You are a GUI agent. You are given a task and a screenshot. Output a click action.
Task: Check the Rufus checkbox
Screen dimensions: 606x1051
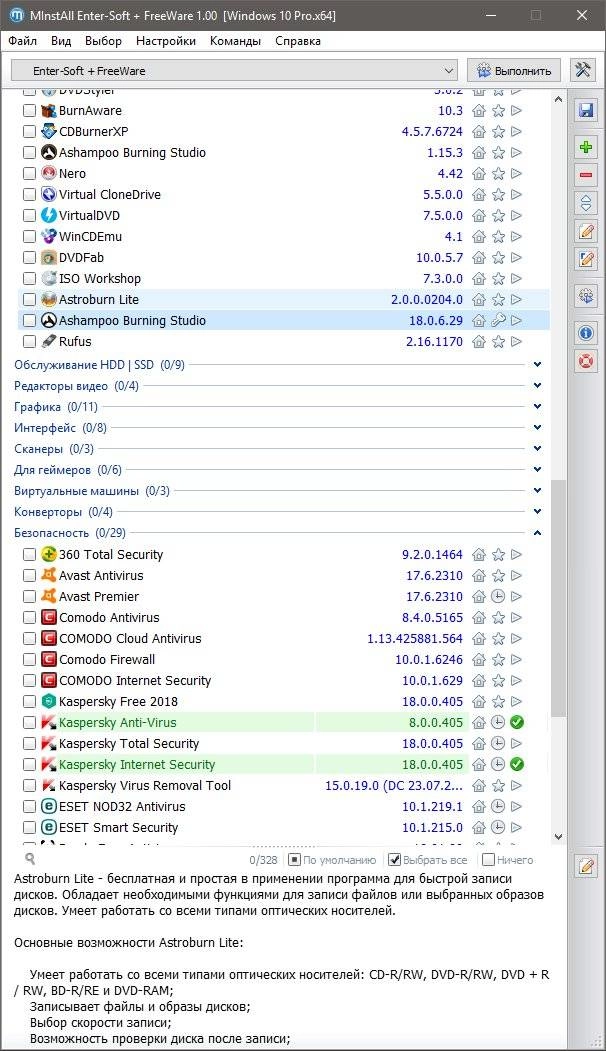[29, 341]
